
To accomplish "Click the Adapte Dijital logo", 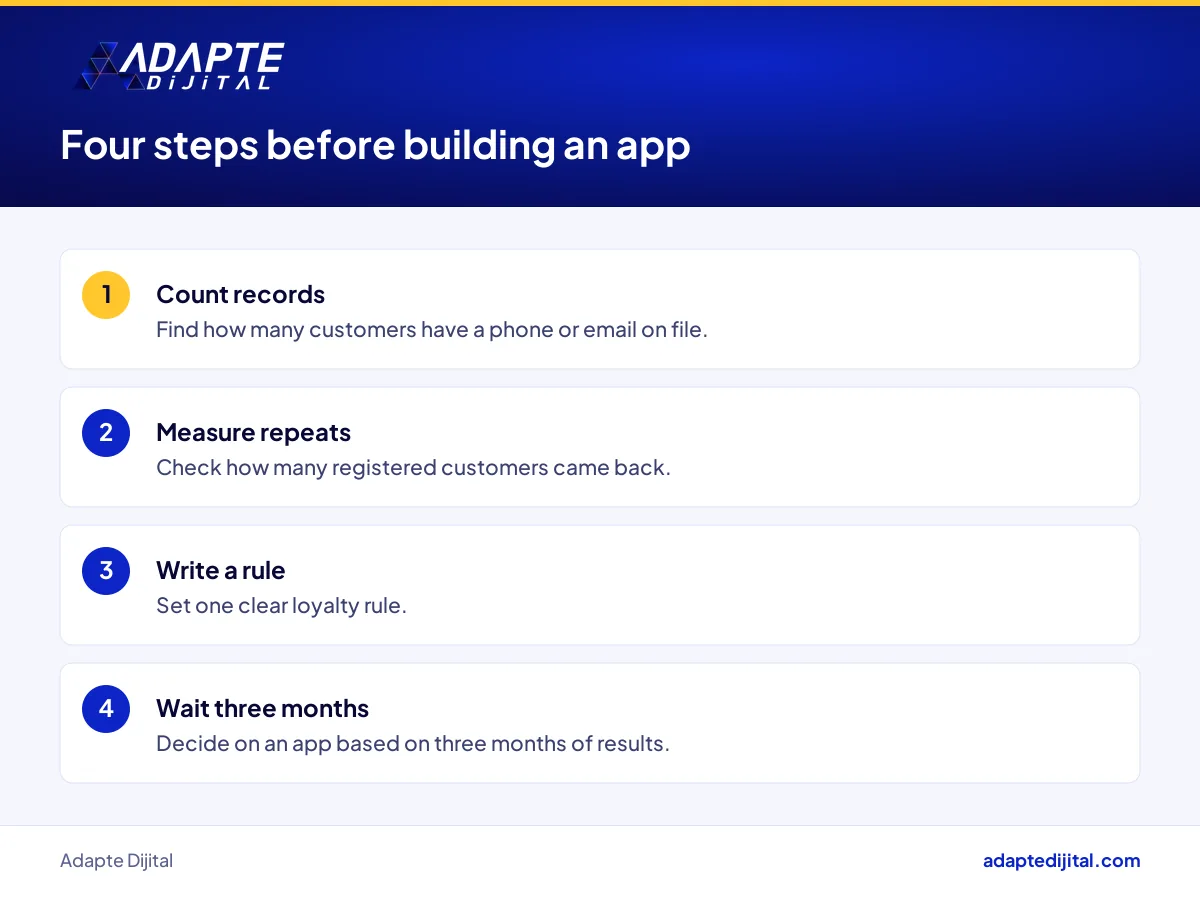I will 180,67.
